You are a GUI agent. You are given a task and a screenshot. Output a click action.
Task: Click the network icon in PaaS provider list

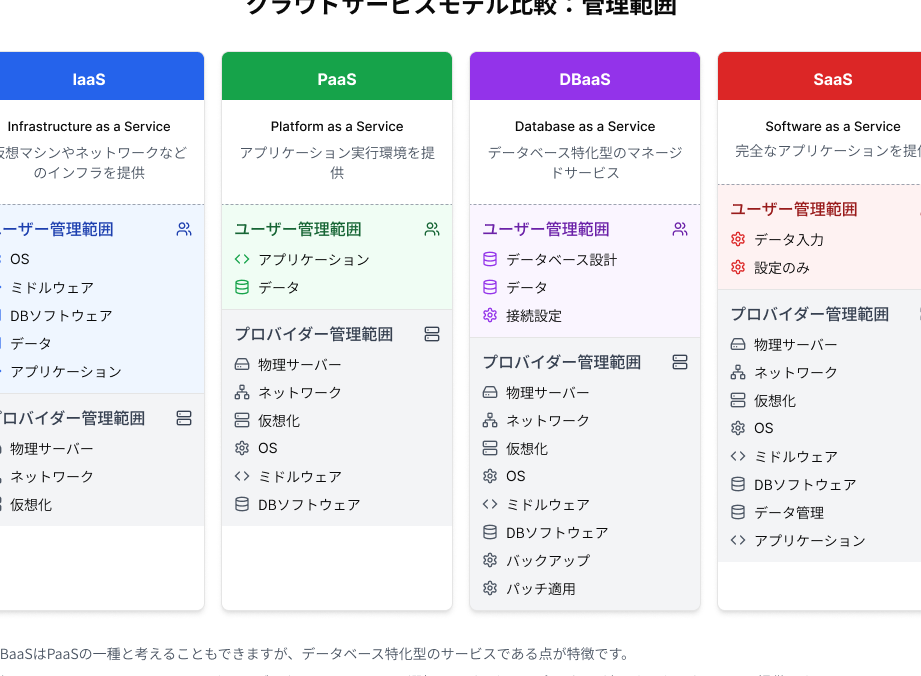click(242, 393)
